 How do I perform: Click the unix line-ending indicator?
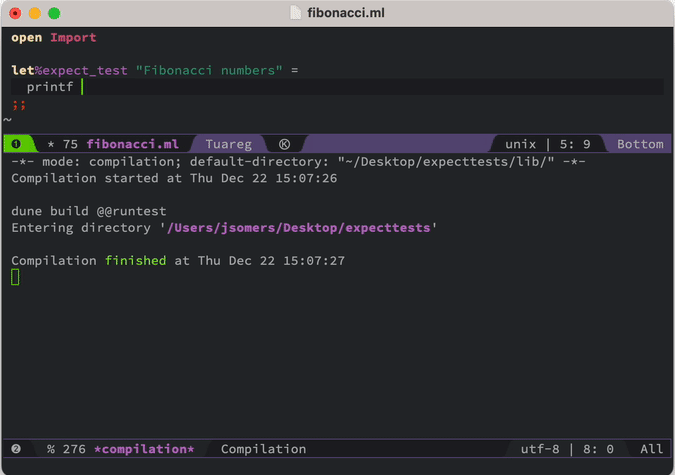pos(520,144)
